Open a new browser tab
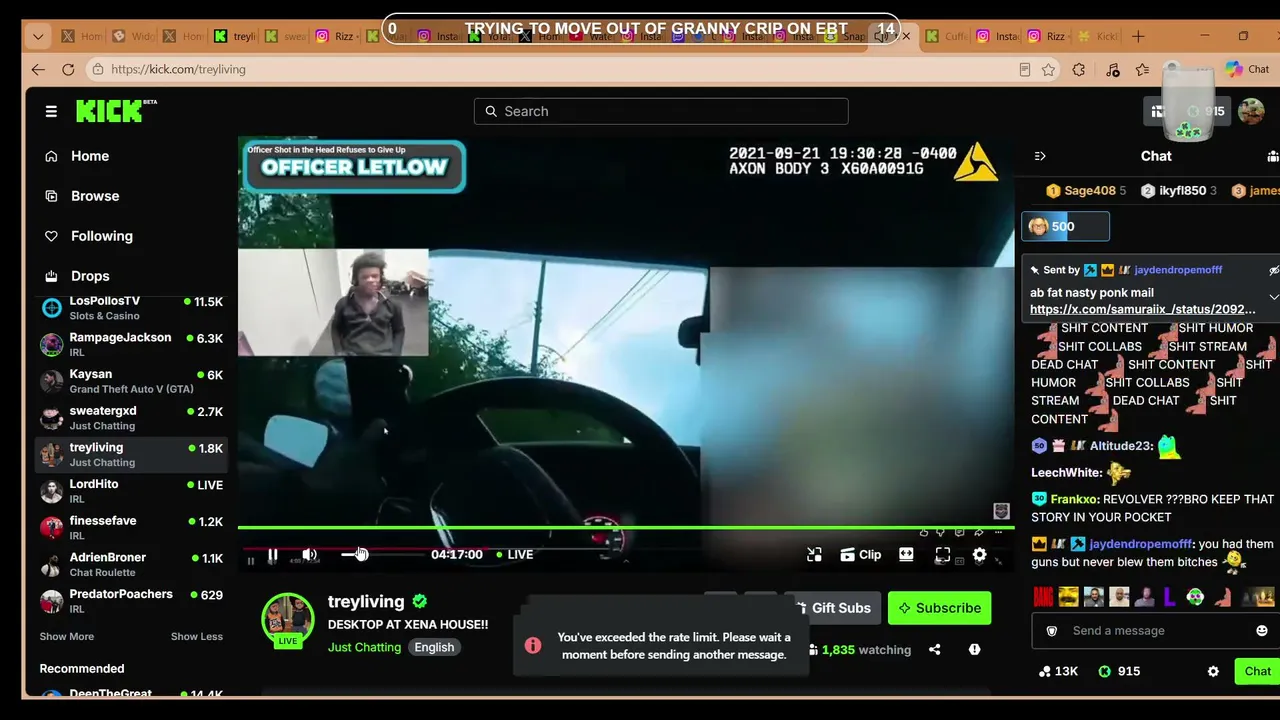 (1138, 36)
